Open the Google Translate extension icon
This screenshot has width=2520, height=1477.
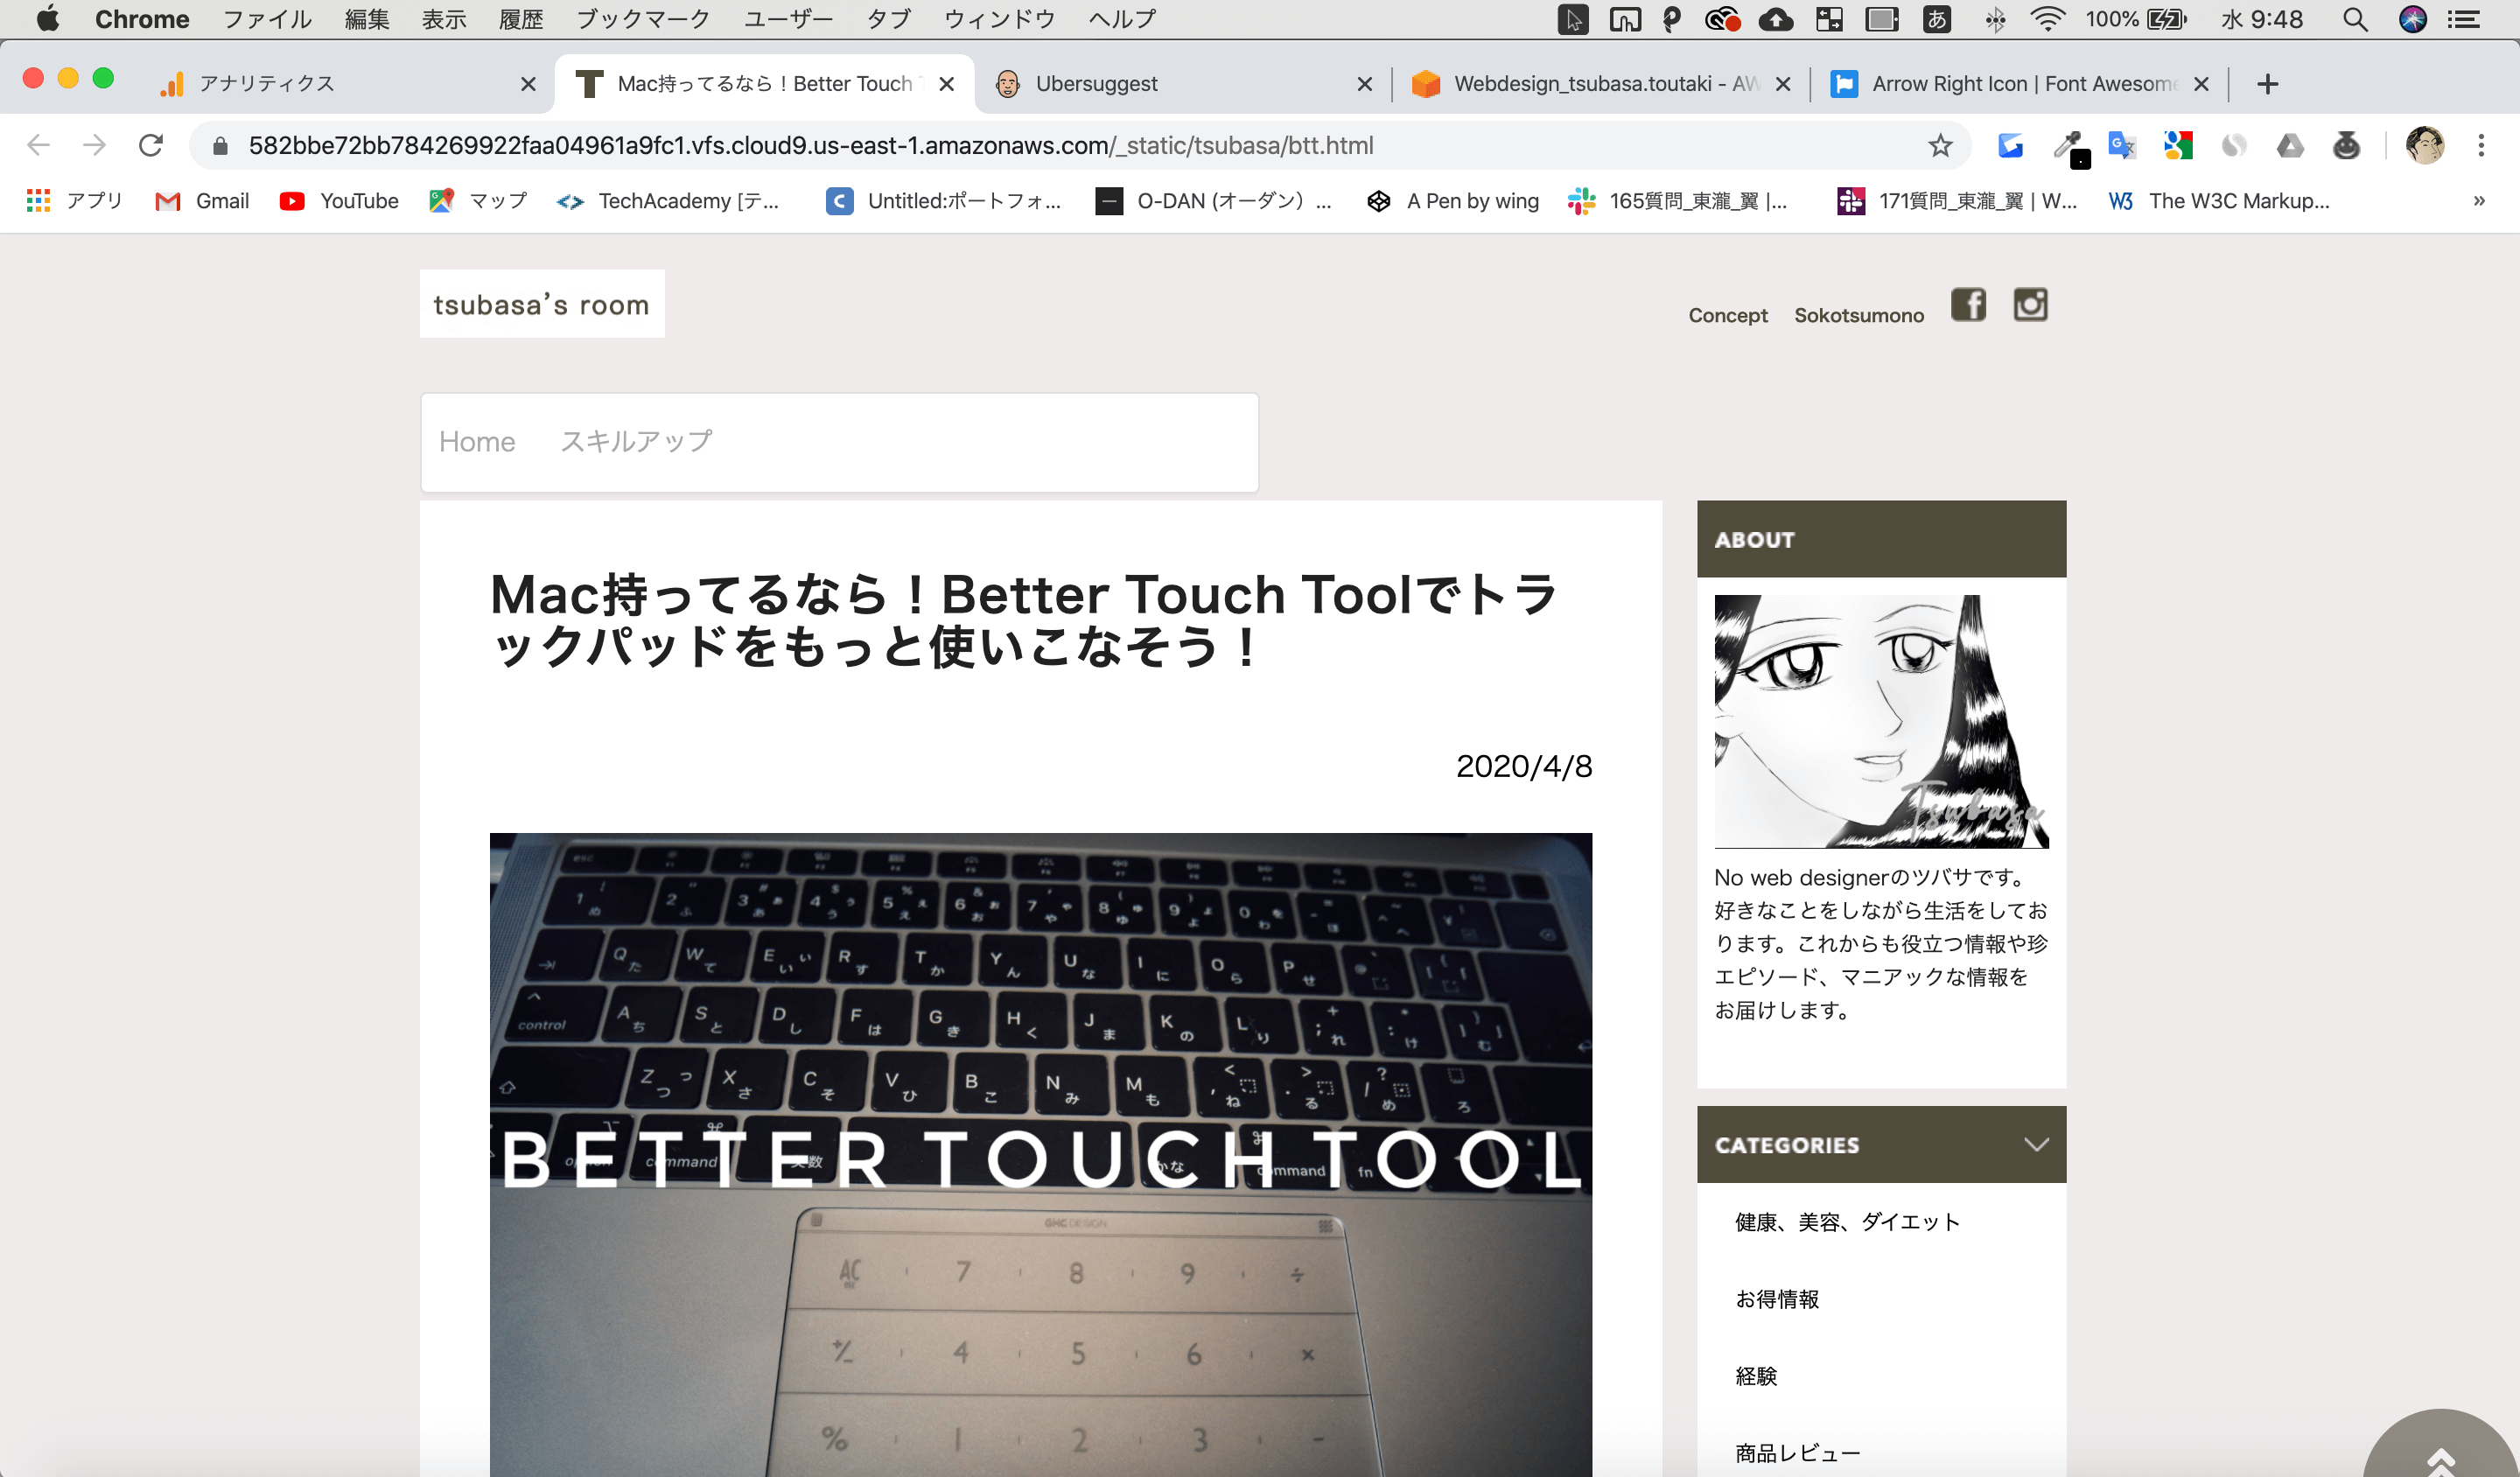tap(2121, 146)
